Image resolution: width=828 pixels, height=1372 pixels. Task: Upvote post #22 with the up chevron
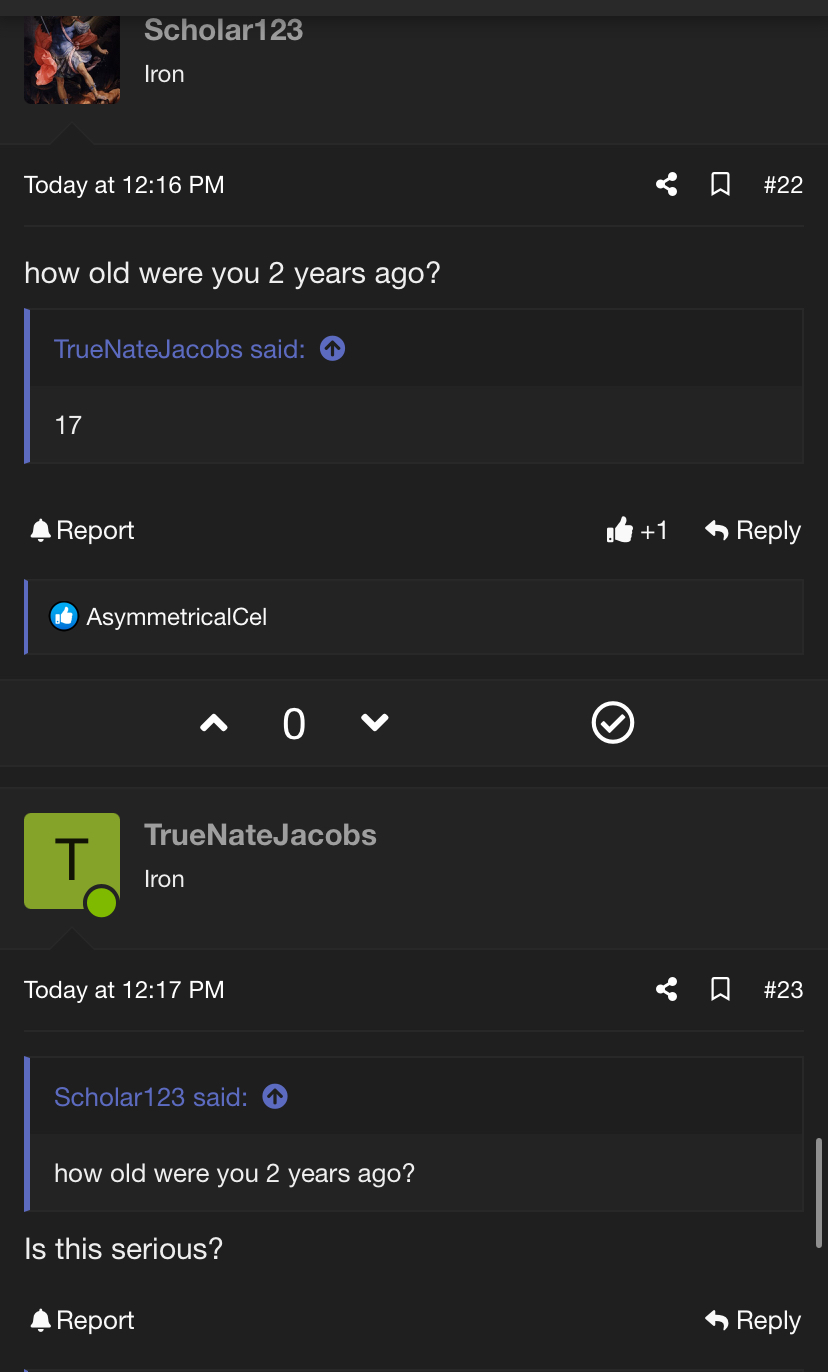214,723
